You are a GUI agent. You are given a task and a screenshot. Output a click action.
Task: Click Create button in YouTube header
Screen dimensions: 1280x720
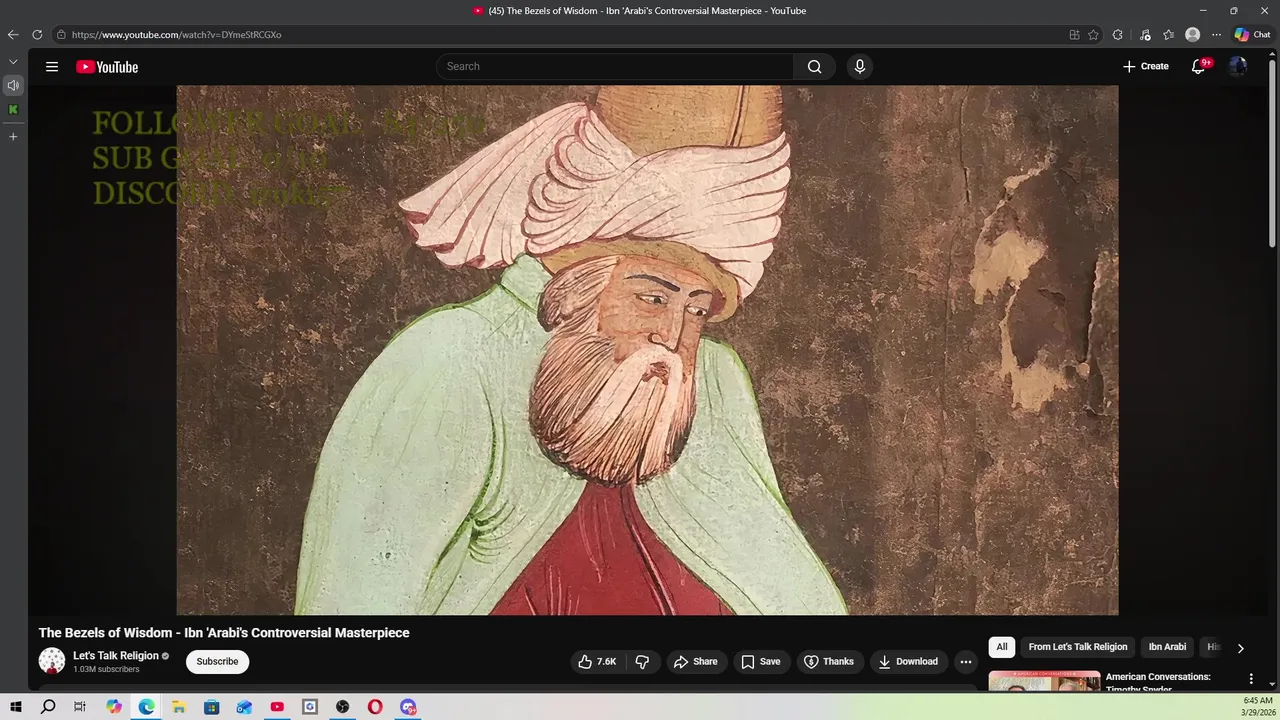tap(1145, 66)
